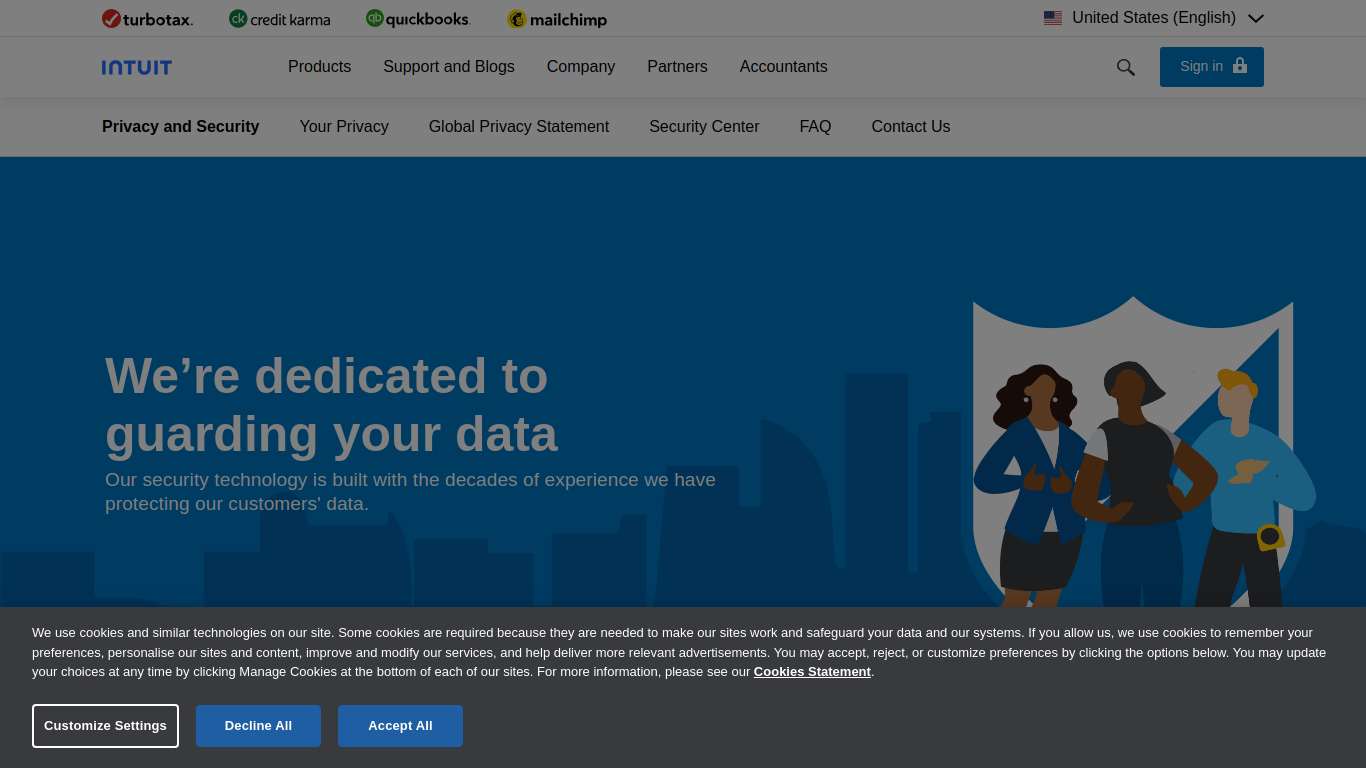
Task: Open the Credit Karma logo link
Action: pos(279,19)
